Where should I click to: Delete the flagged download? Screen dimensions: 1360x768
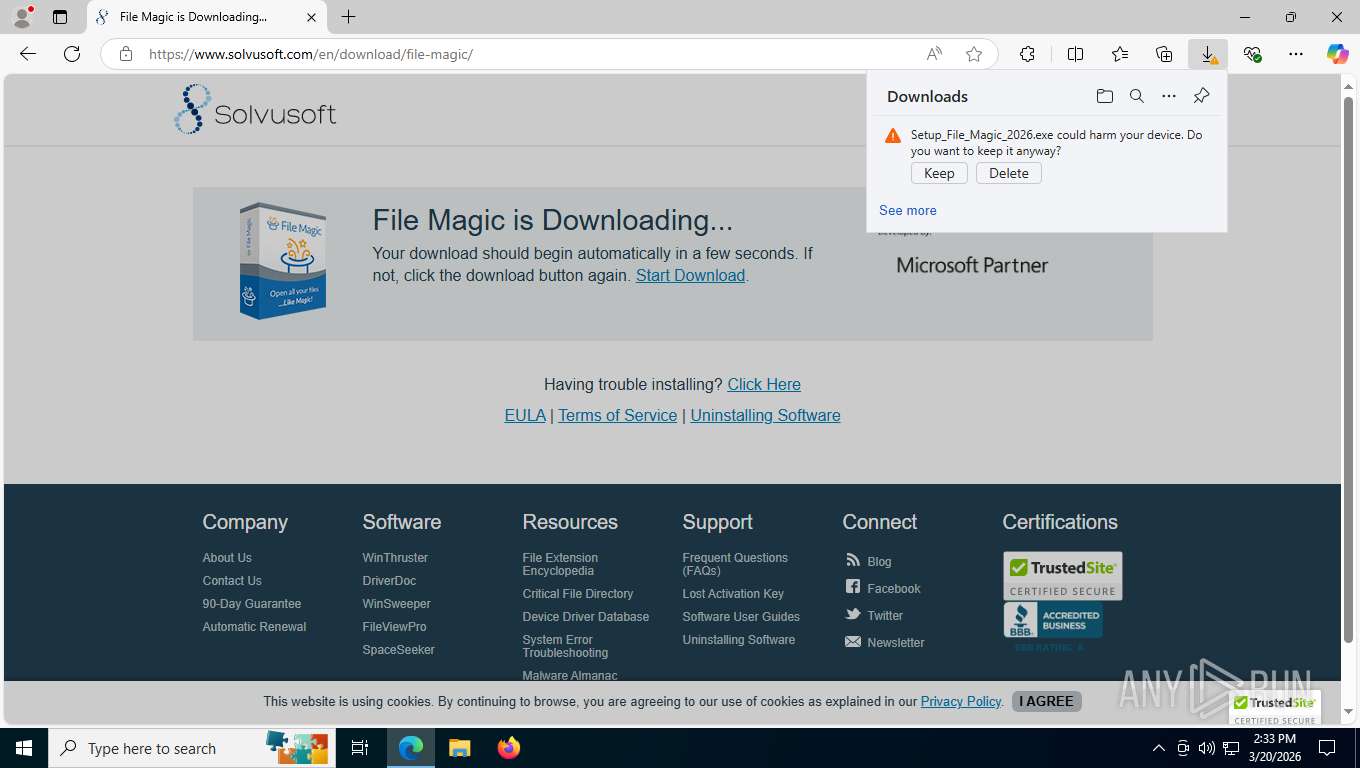[1009, 173]
